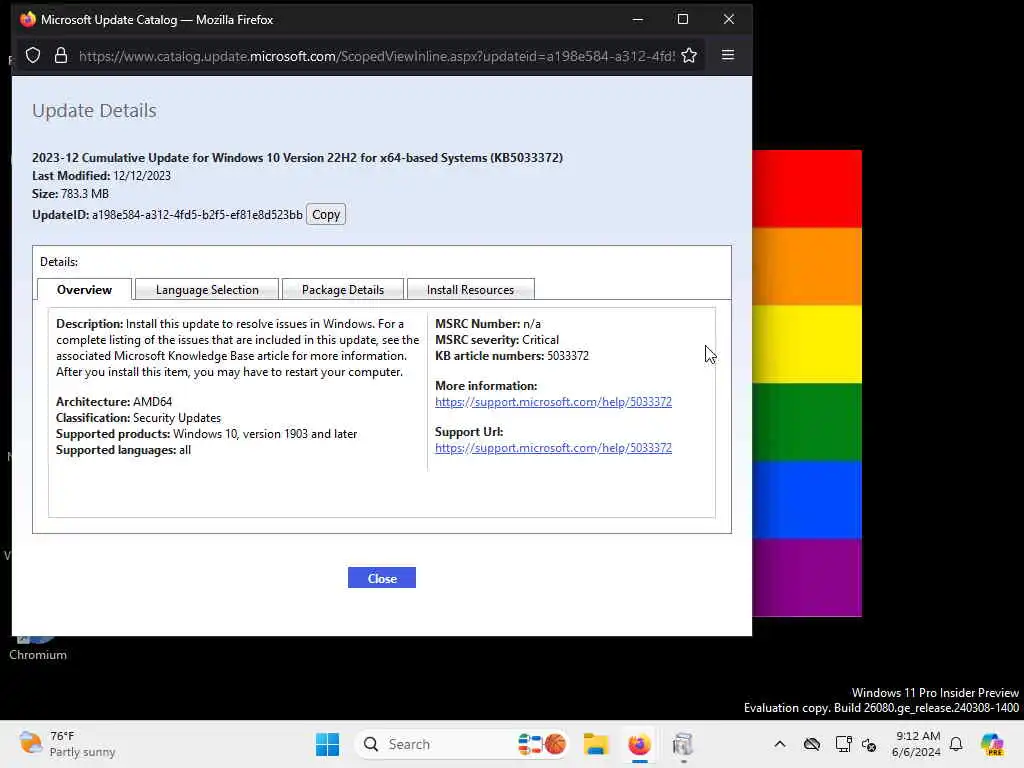Screen dimensions: 1024x768
Task: Click the URL address bar field
Action: [376, 56]
